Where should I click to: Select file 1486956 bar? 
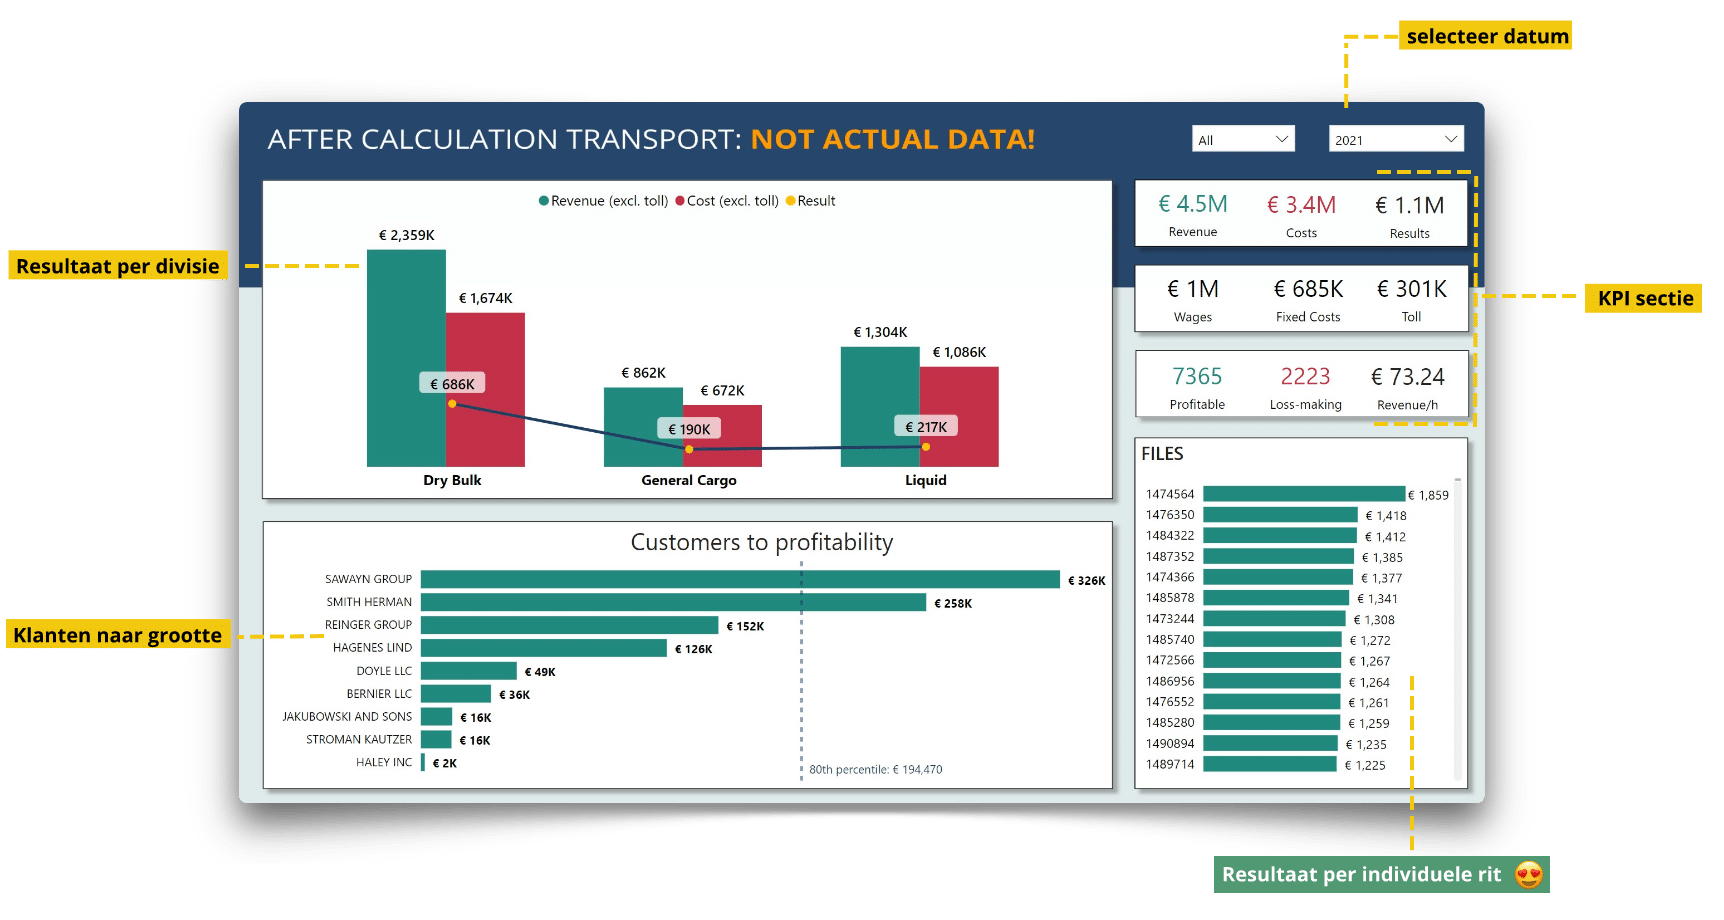pyautogui.click(x=1272, y=681)
